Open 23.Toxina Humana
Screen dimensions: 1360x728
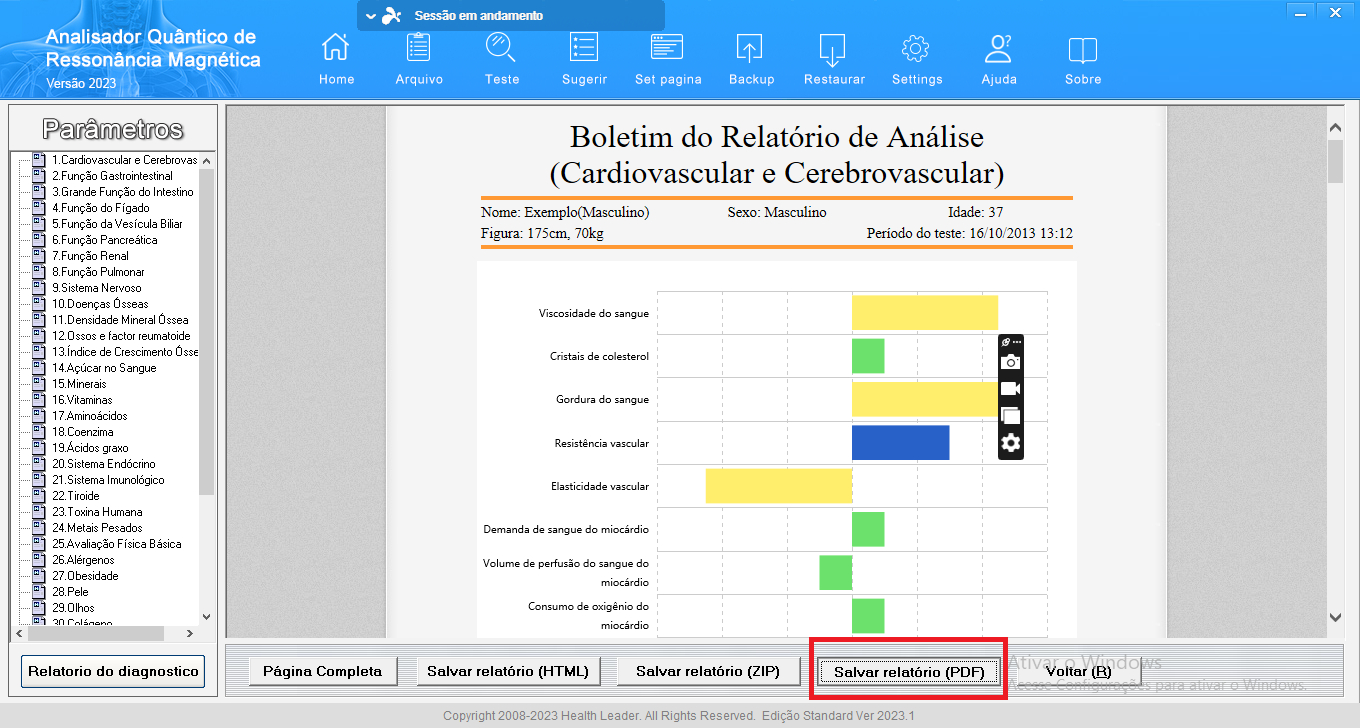97,512
